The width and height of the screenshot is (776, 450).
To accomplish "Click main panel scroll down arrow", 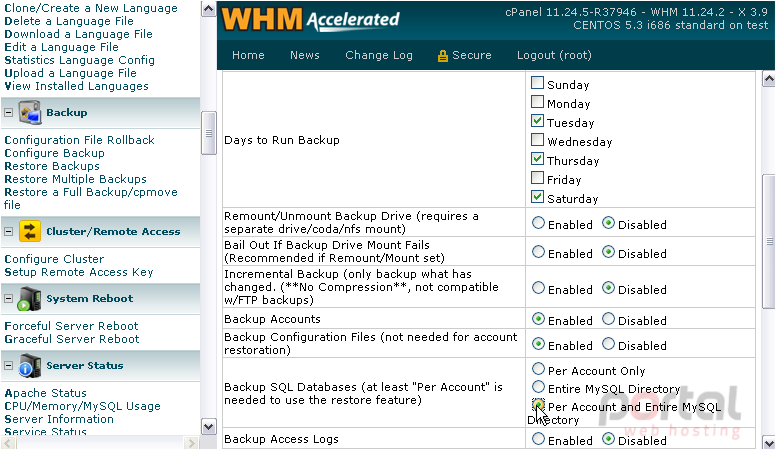I will (769, 442).
